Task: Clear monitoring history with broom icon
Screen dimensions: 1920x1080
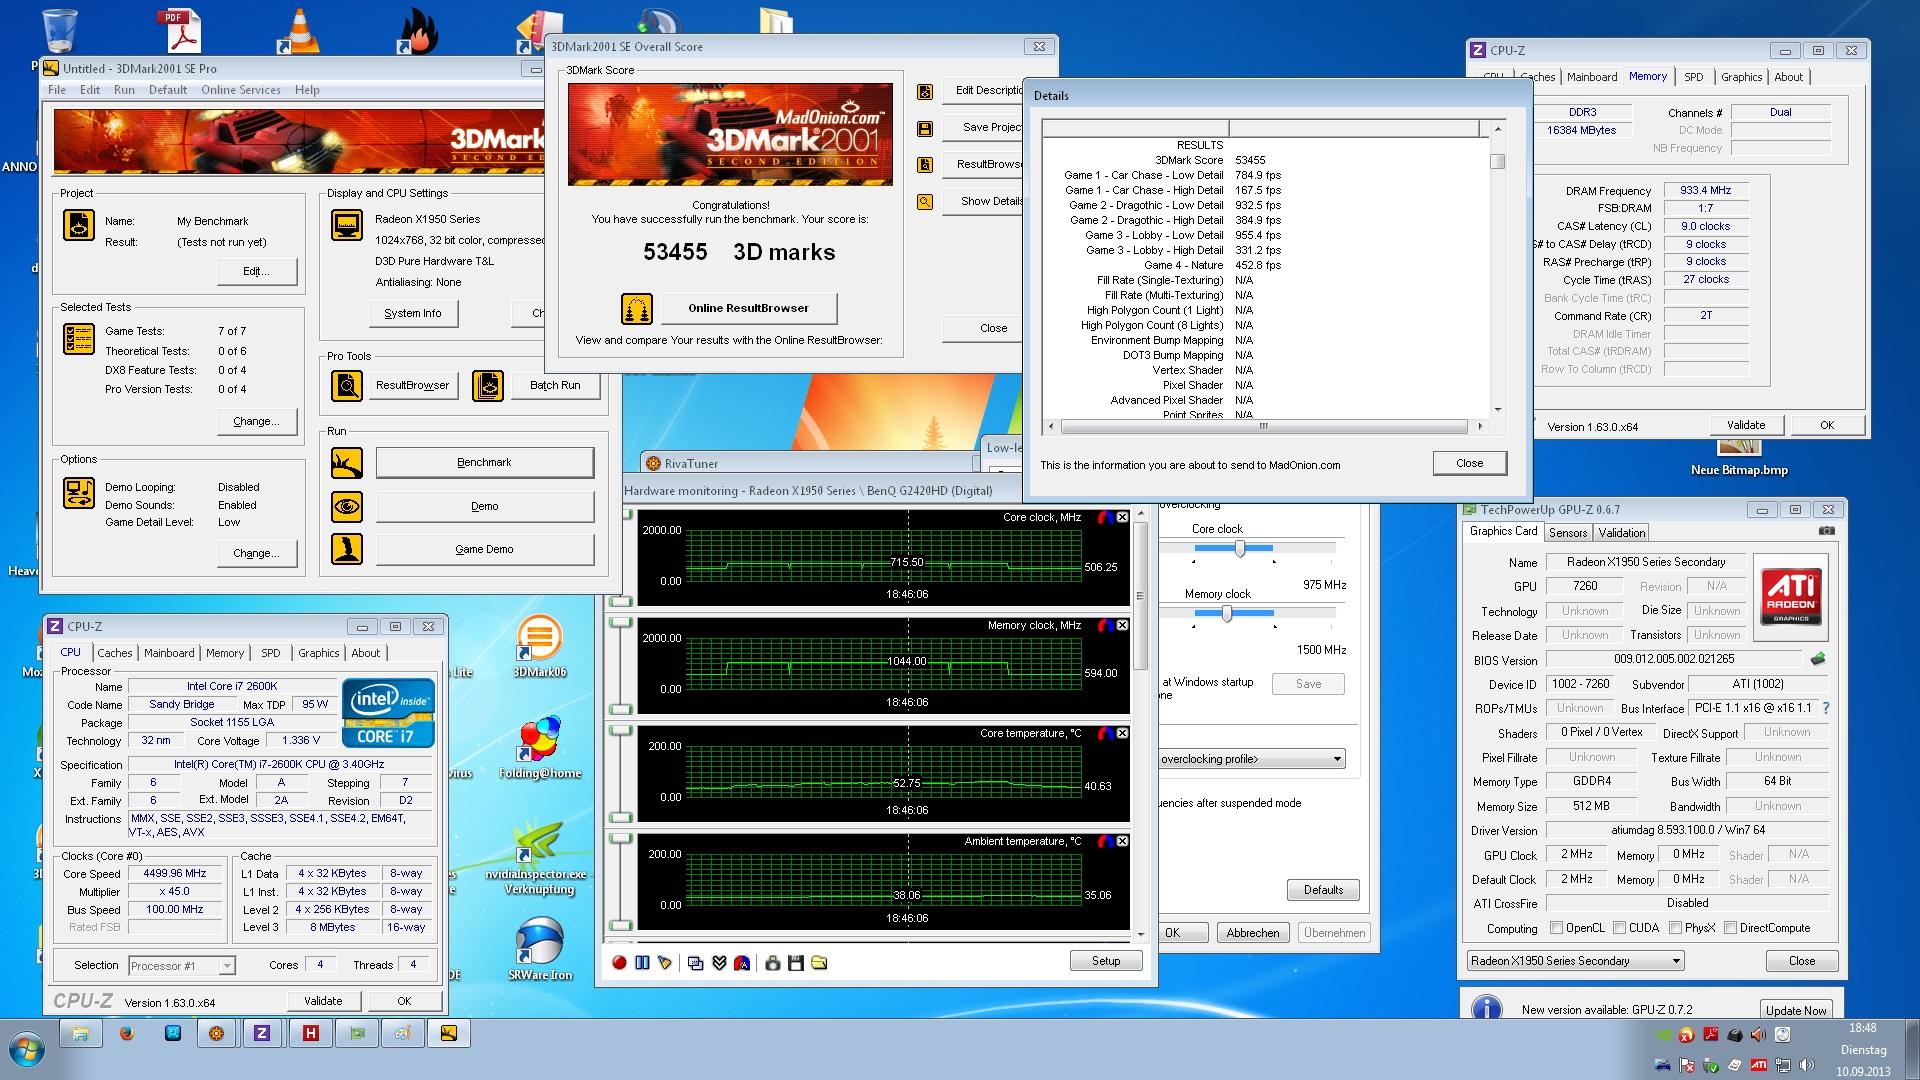Action: point(665,963)
